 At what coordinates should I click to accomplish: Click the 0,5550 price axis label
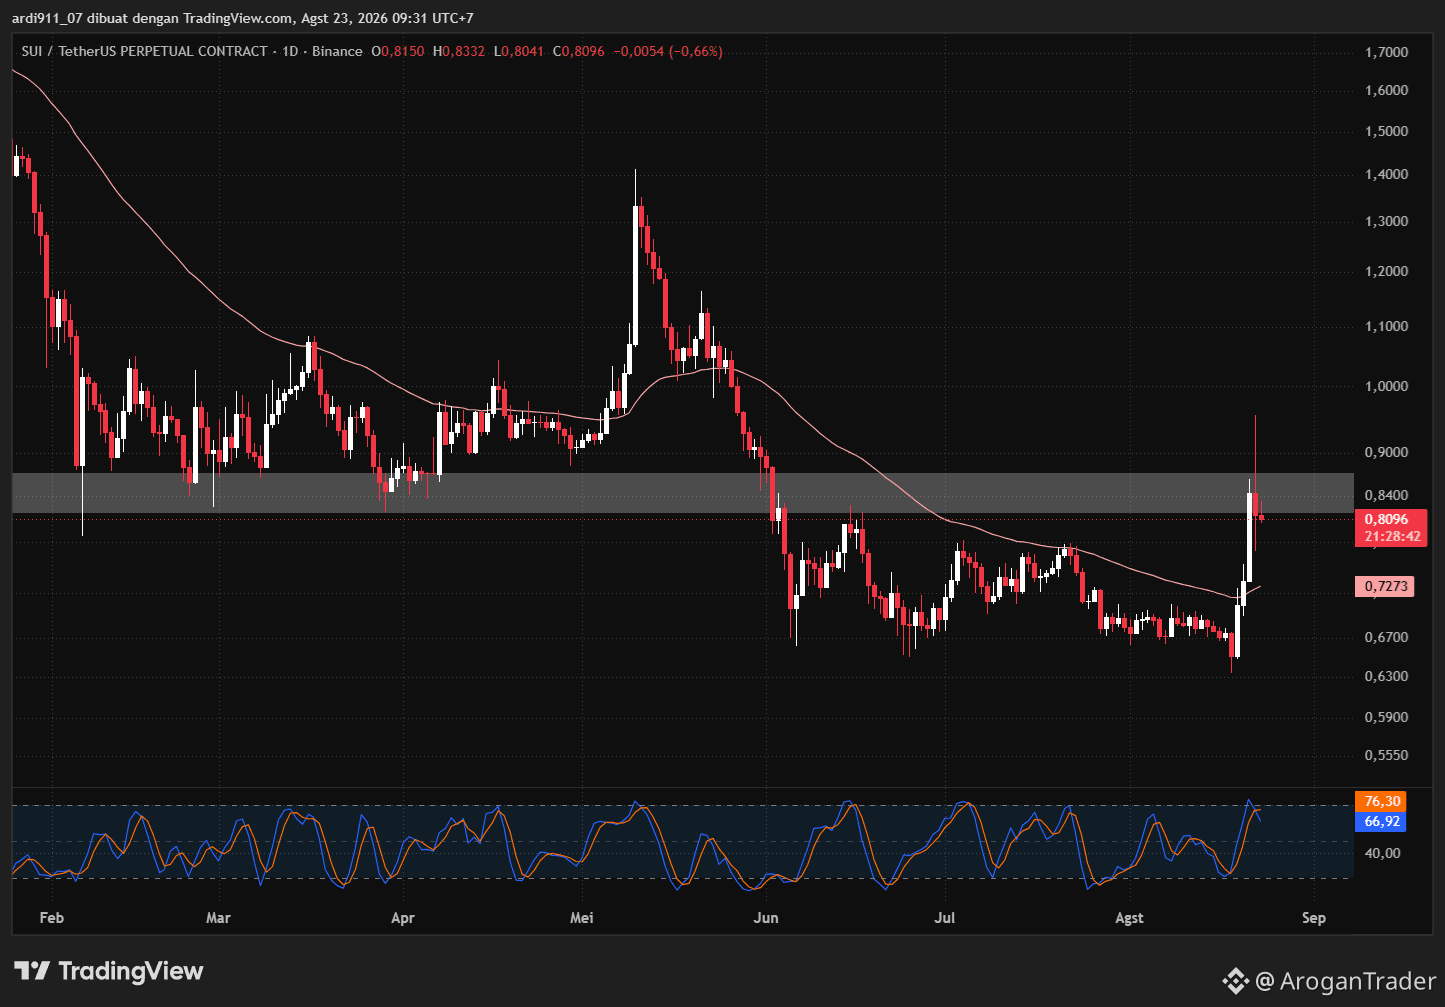1386,755
